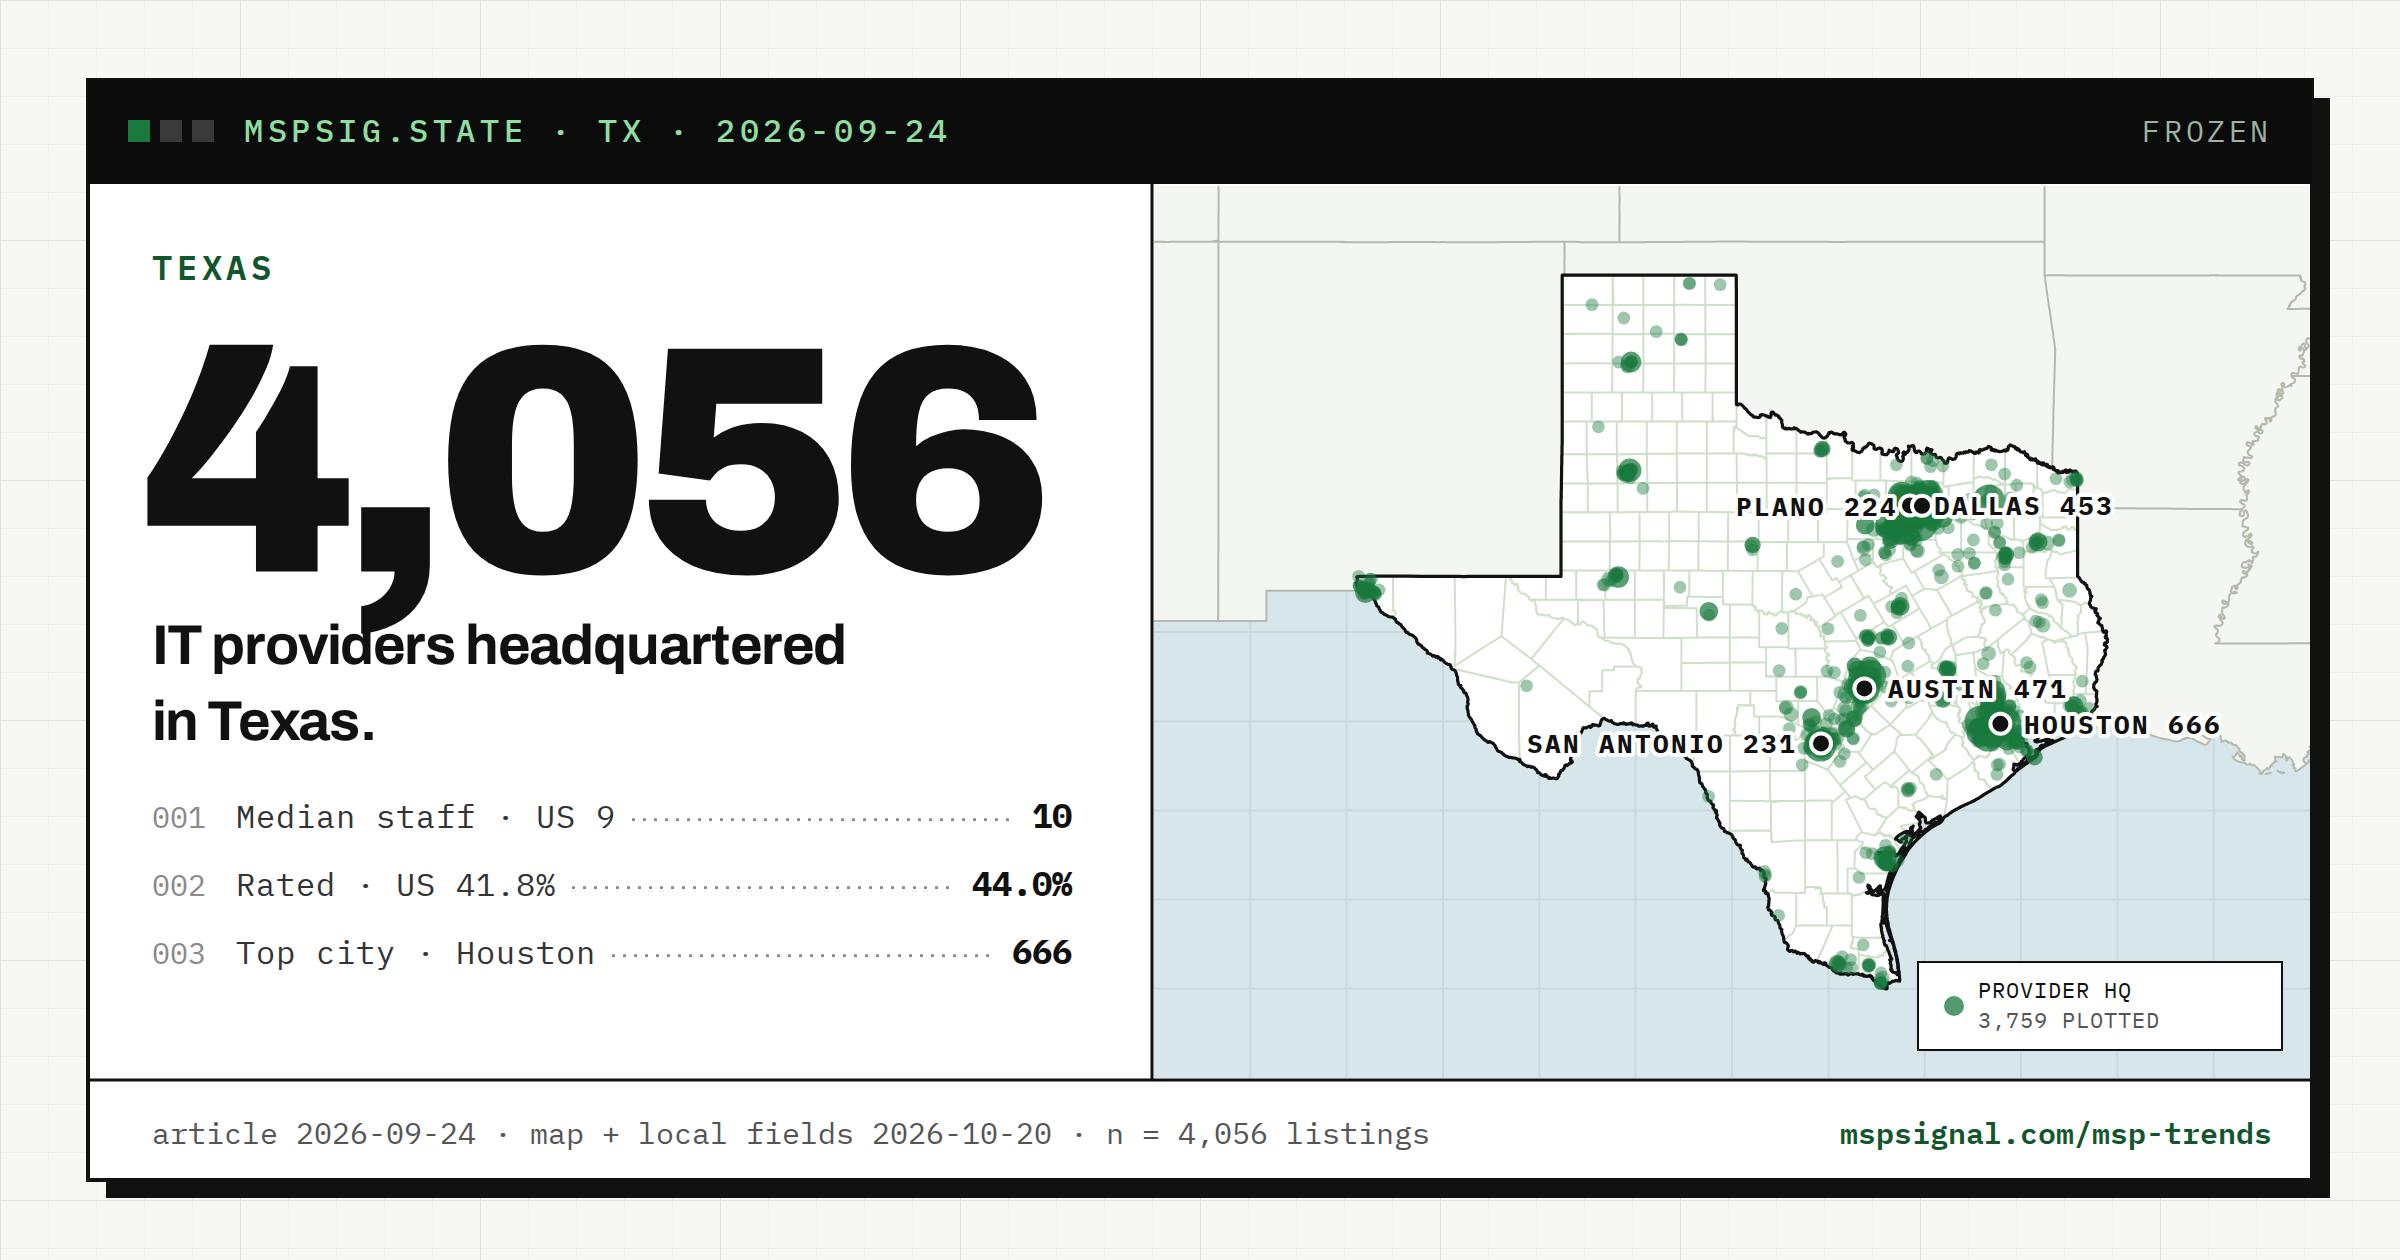This screenshot has height=1260, width=2400.
Task: Click the n = 4,056 listings footer text
Action: pos(1267,1134)
